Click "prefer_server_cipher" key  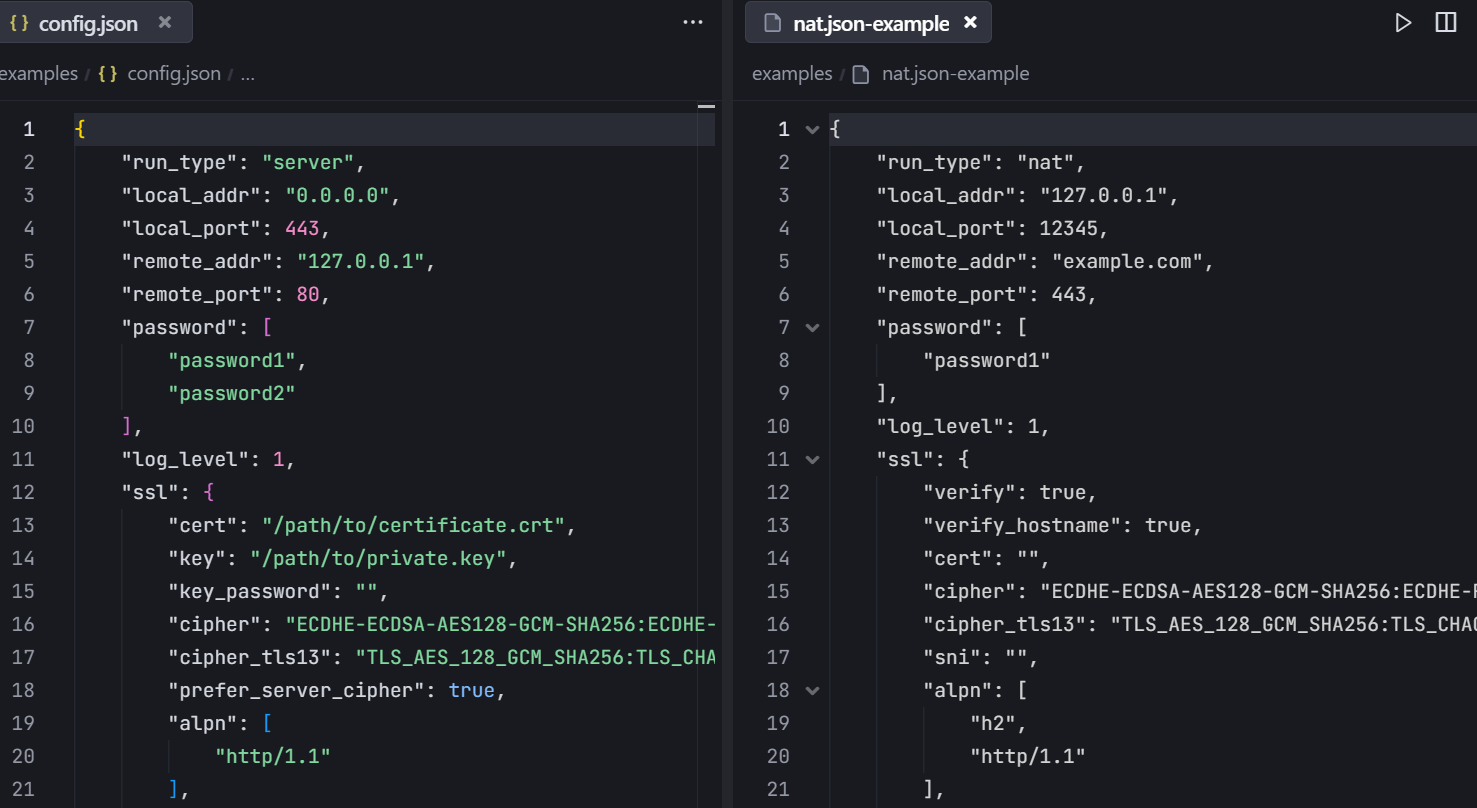297,690
